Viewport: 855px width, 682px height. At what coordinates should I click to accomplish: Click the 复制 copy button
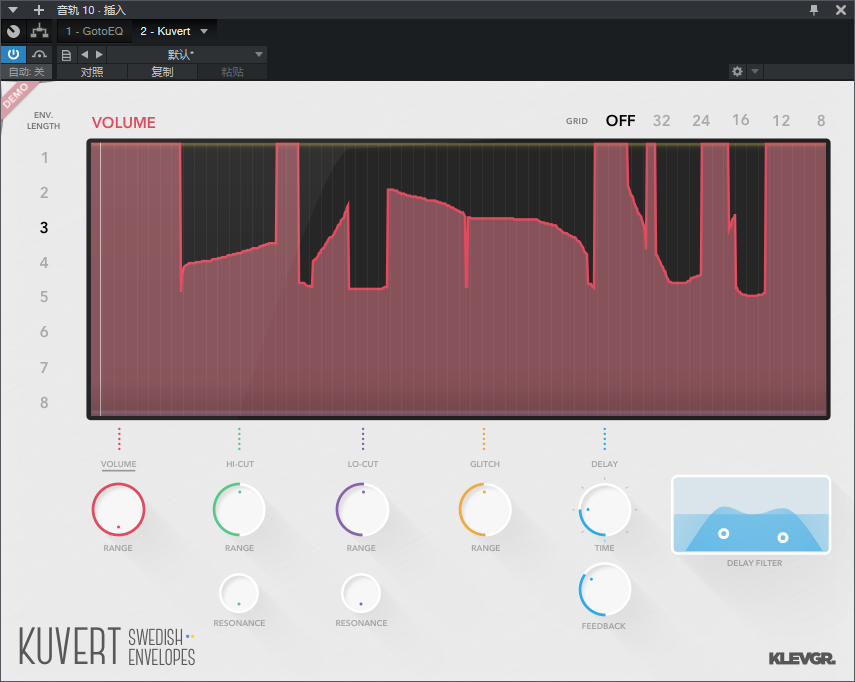click(x=162, y=71)
